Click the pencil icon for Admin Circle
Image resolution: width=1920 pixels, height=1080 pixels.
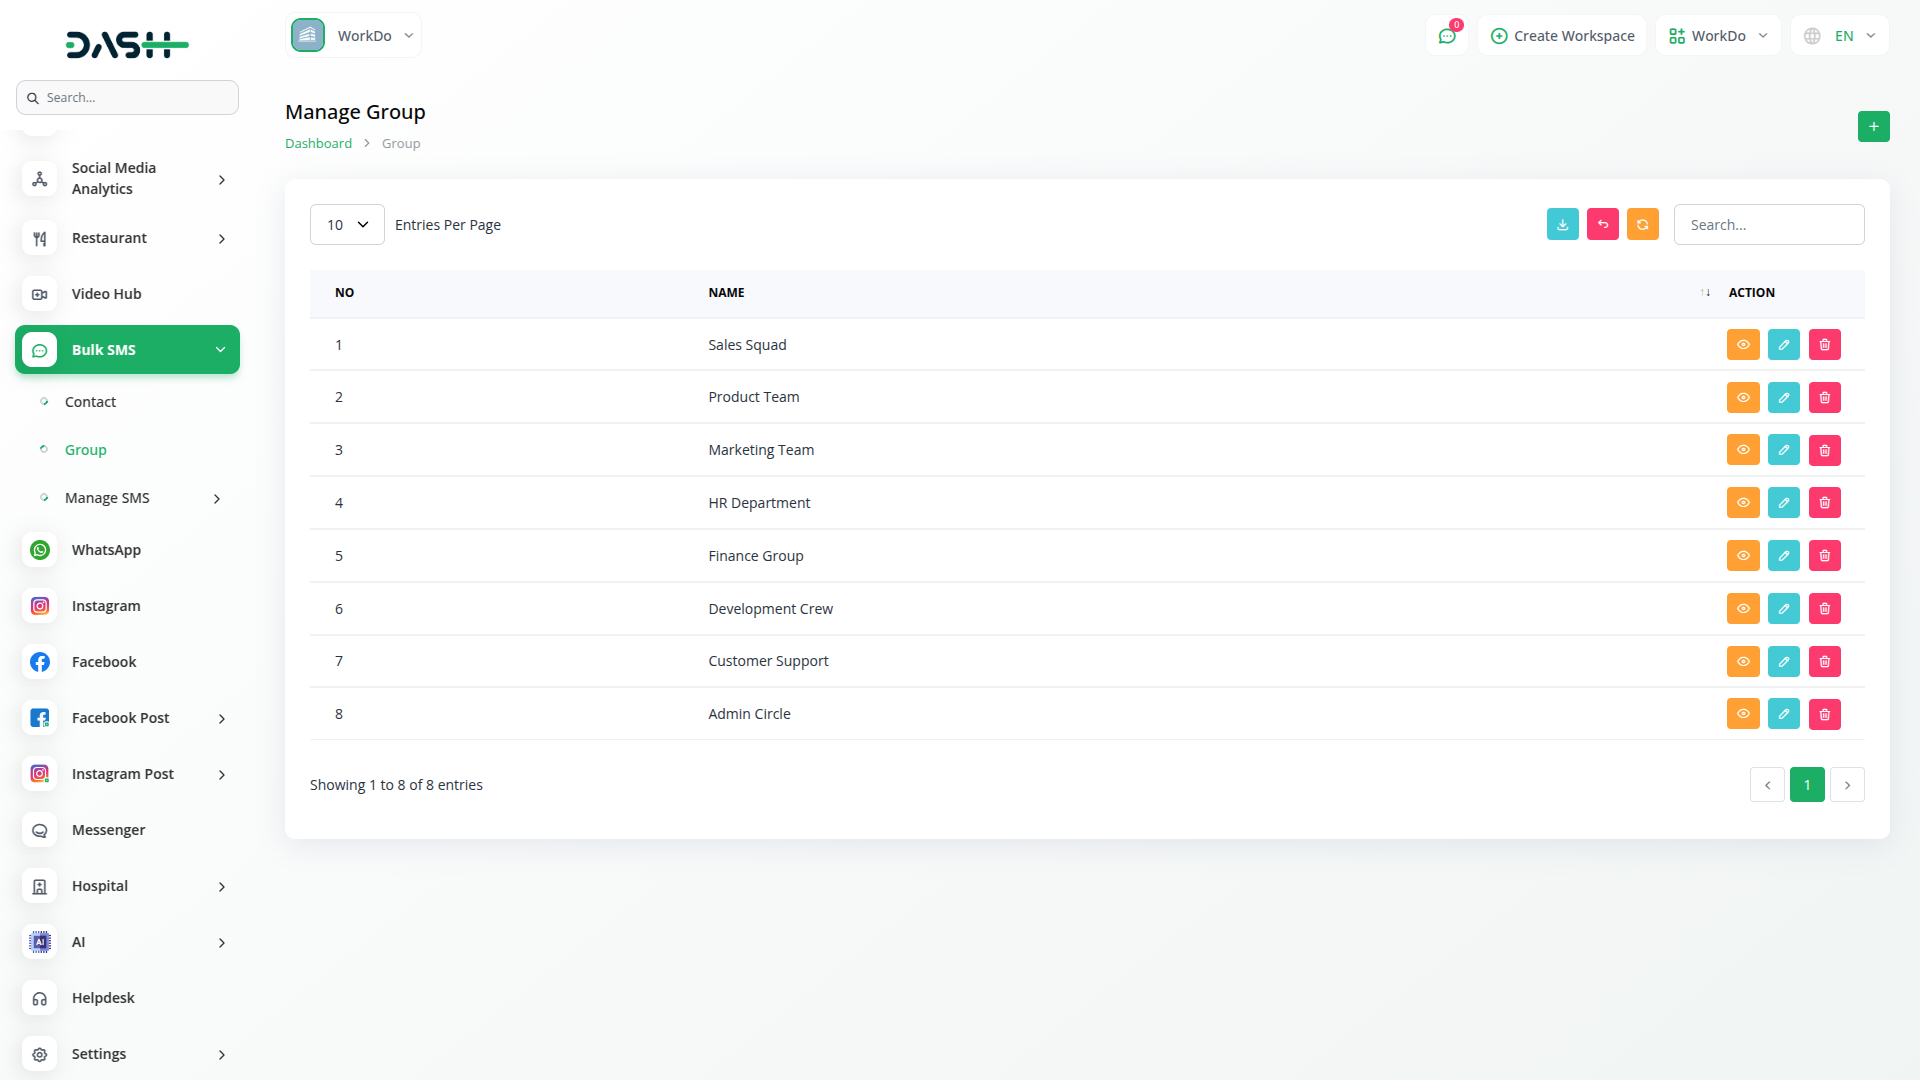pyautogui.click(x=1783, y=714)
